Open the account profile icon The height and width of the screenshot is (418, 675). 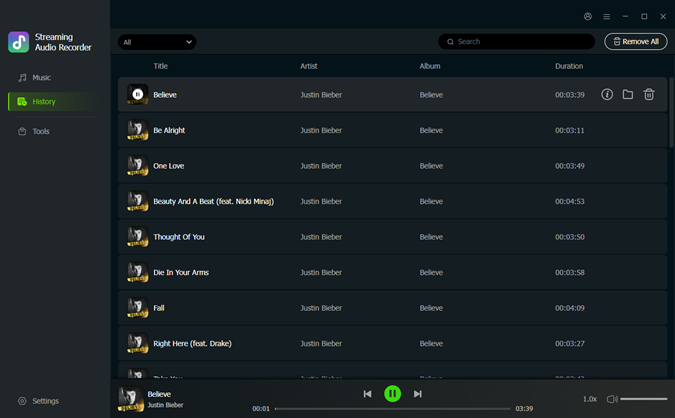pyautogui.click(x=588, y=16)
